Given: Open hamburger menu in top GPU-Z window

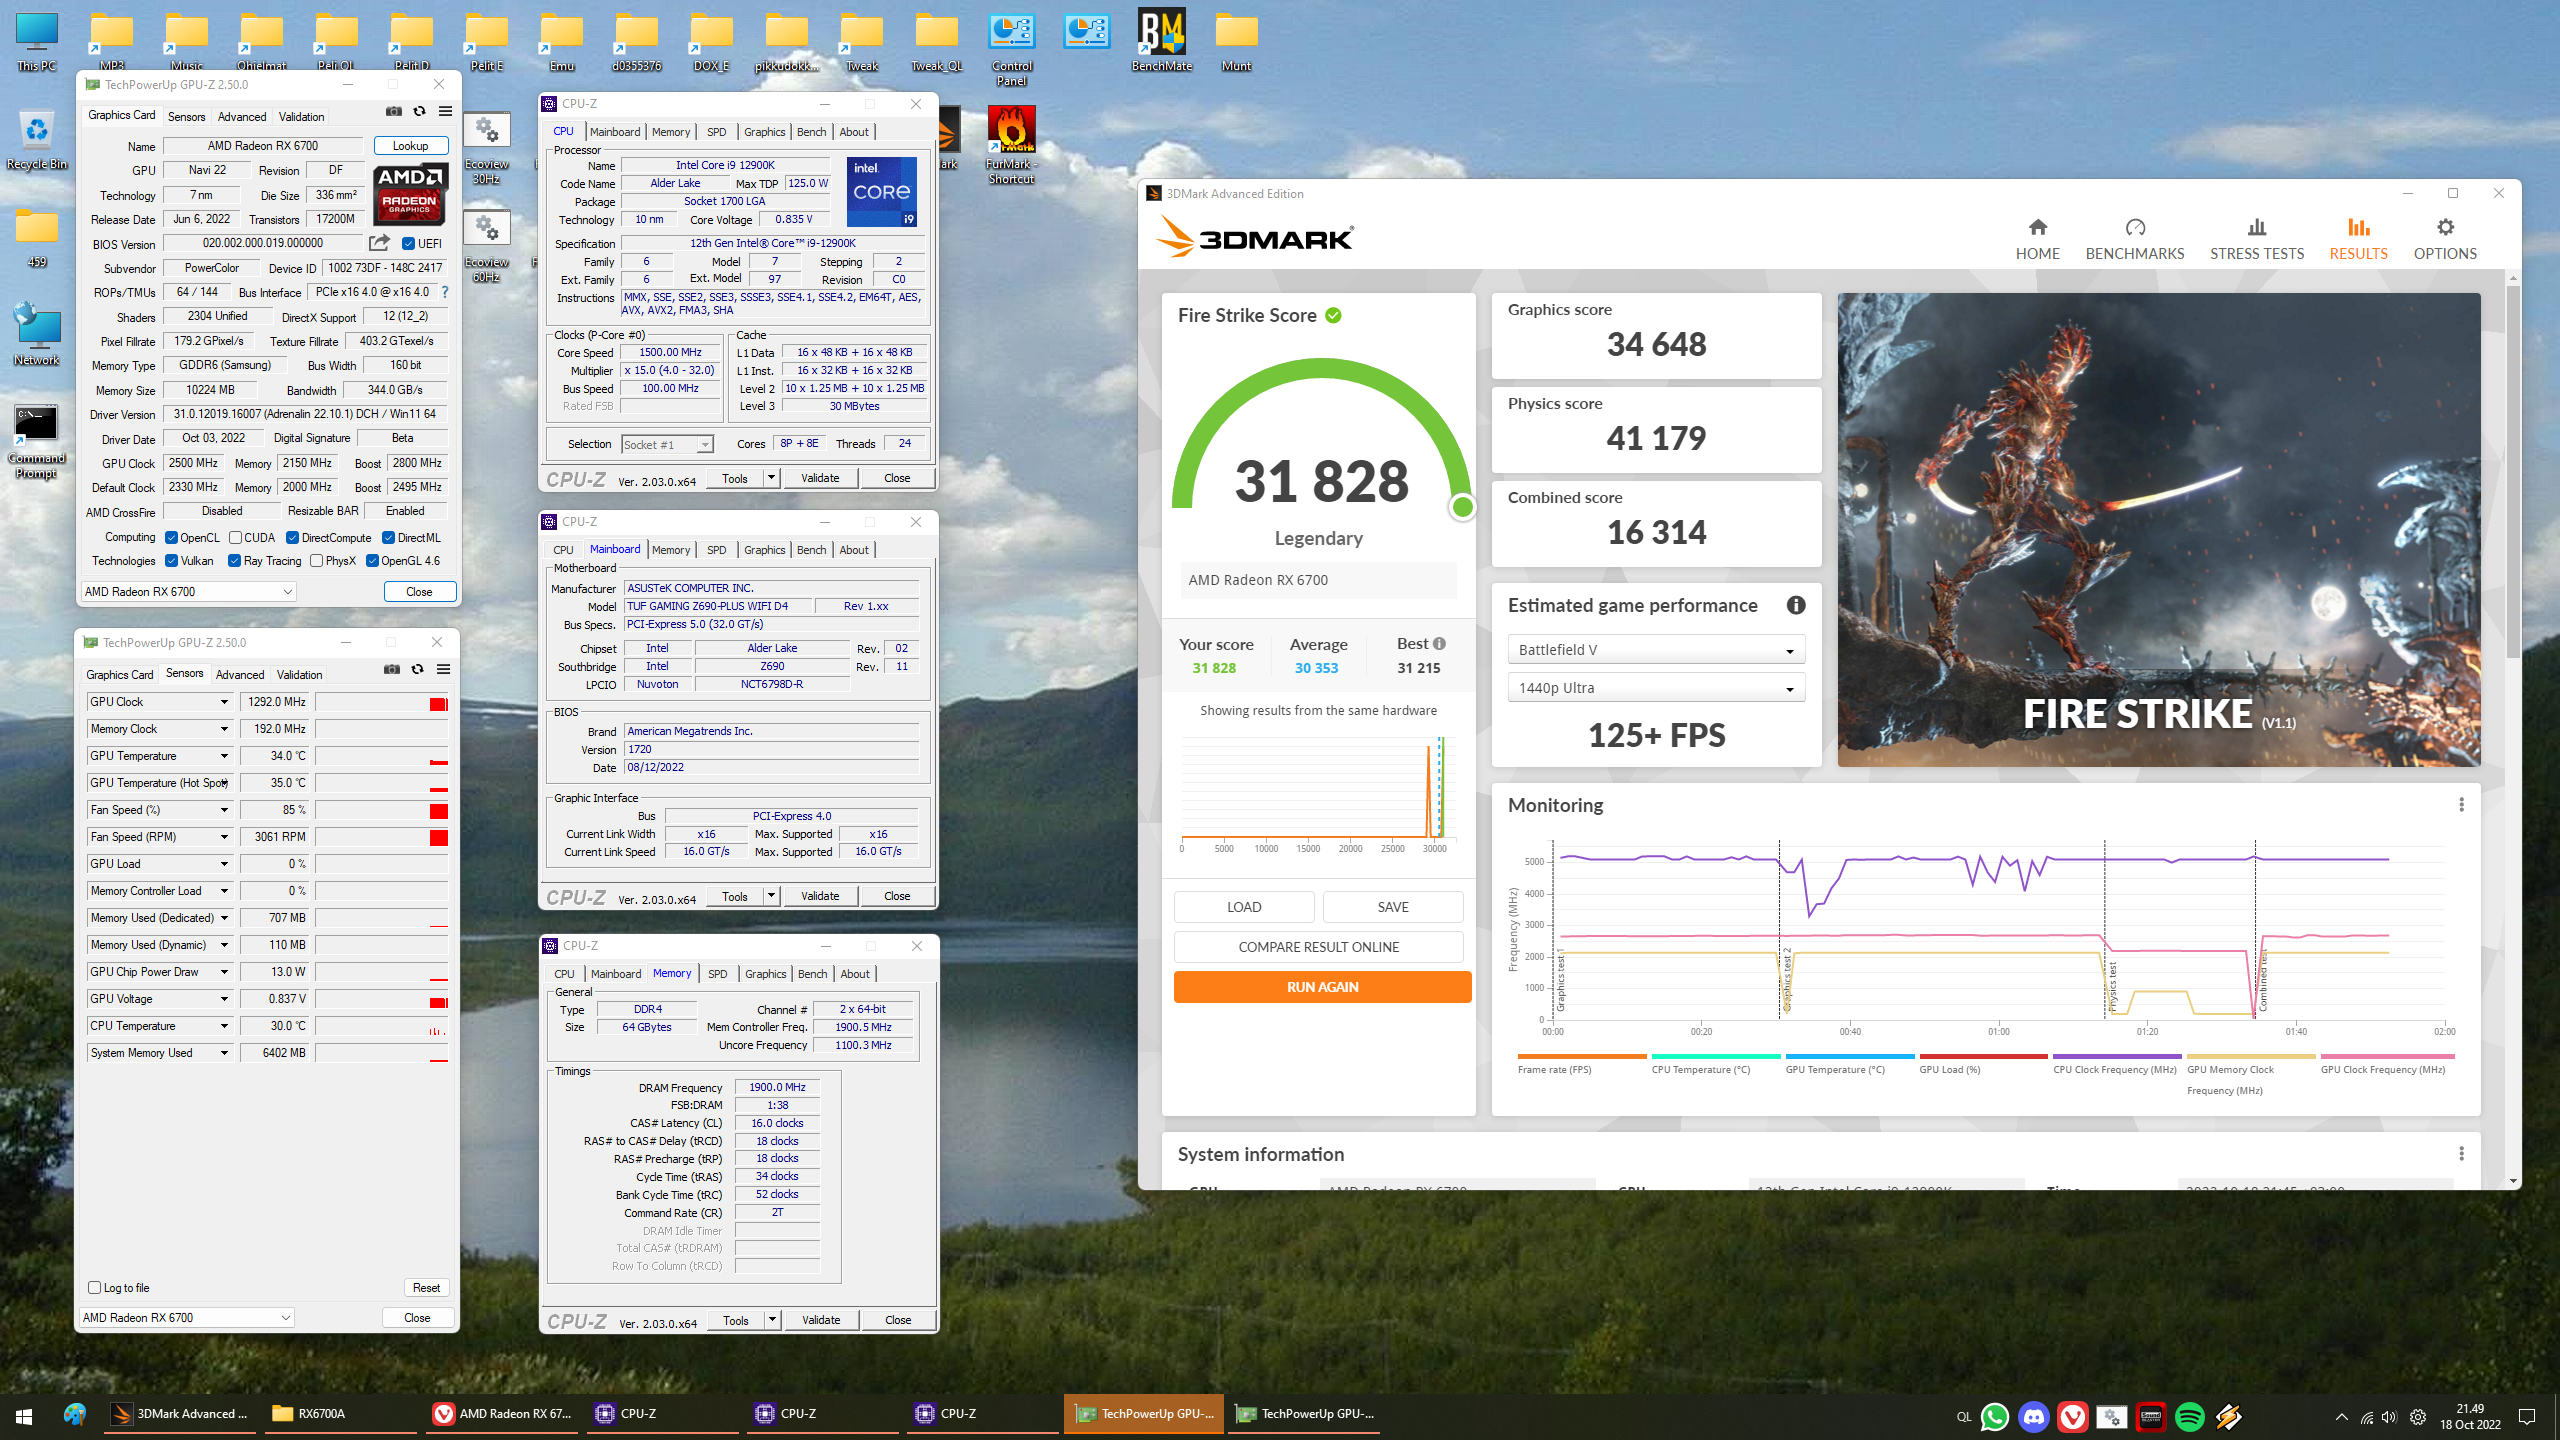Looking at the screenshot, I should pos(446,112).
